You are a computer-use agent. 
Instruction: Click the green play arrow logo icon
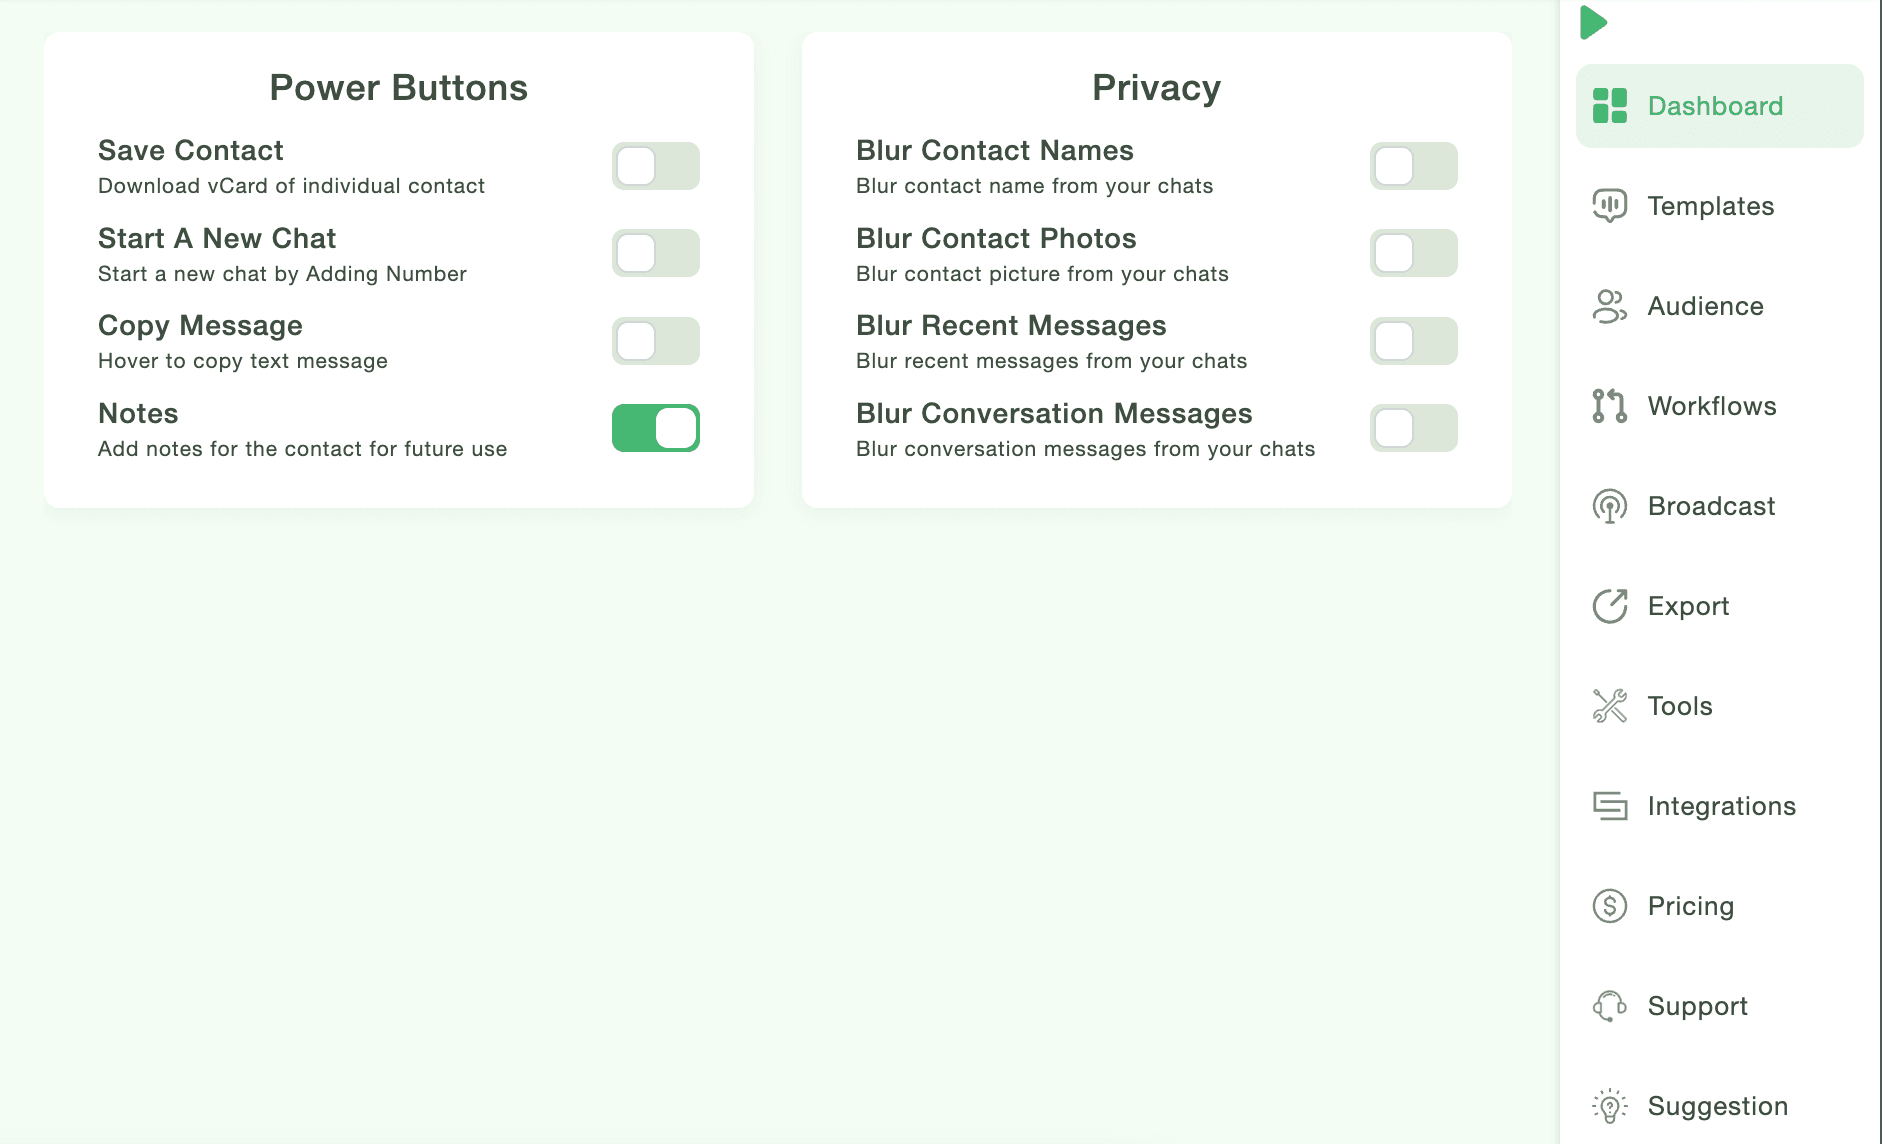1593,22
